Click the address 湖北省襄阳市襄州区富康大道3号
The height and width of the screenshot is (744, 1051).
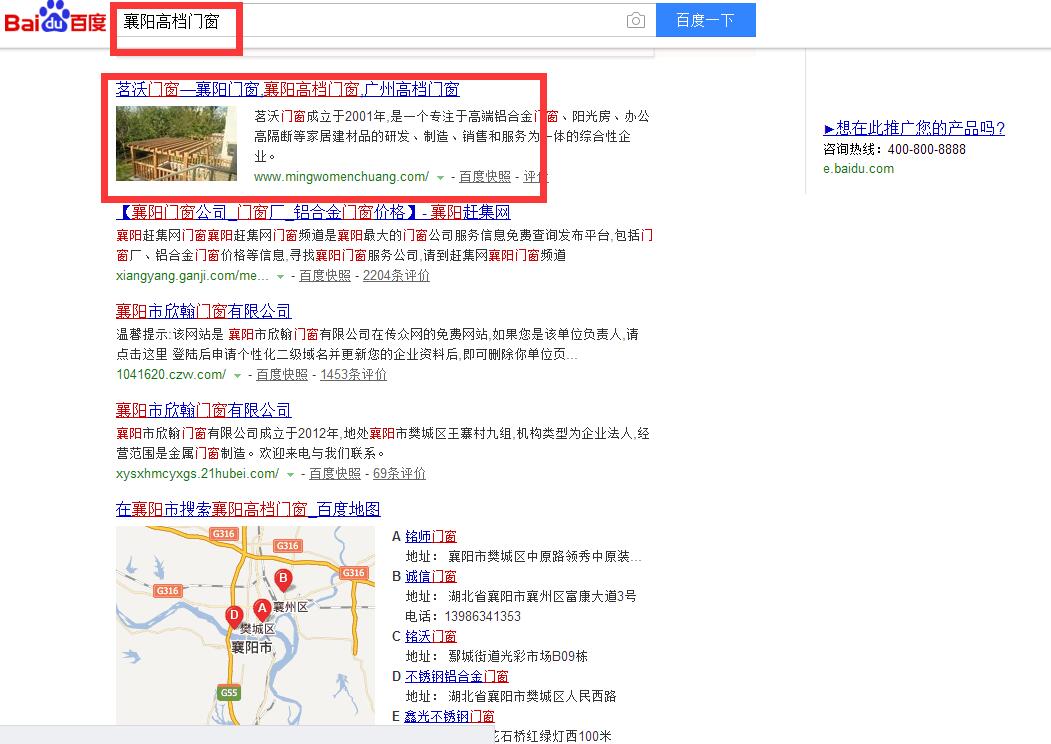(542, 597)
